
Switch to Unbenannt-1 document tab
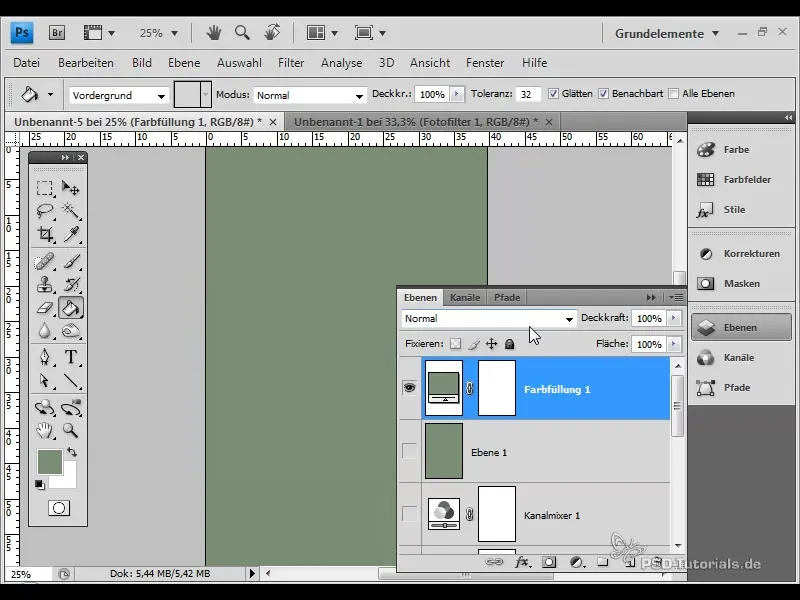[415, 122]
